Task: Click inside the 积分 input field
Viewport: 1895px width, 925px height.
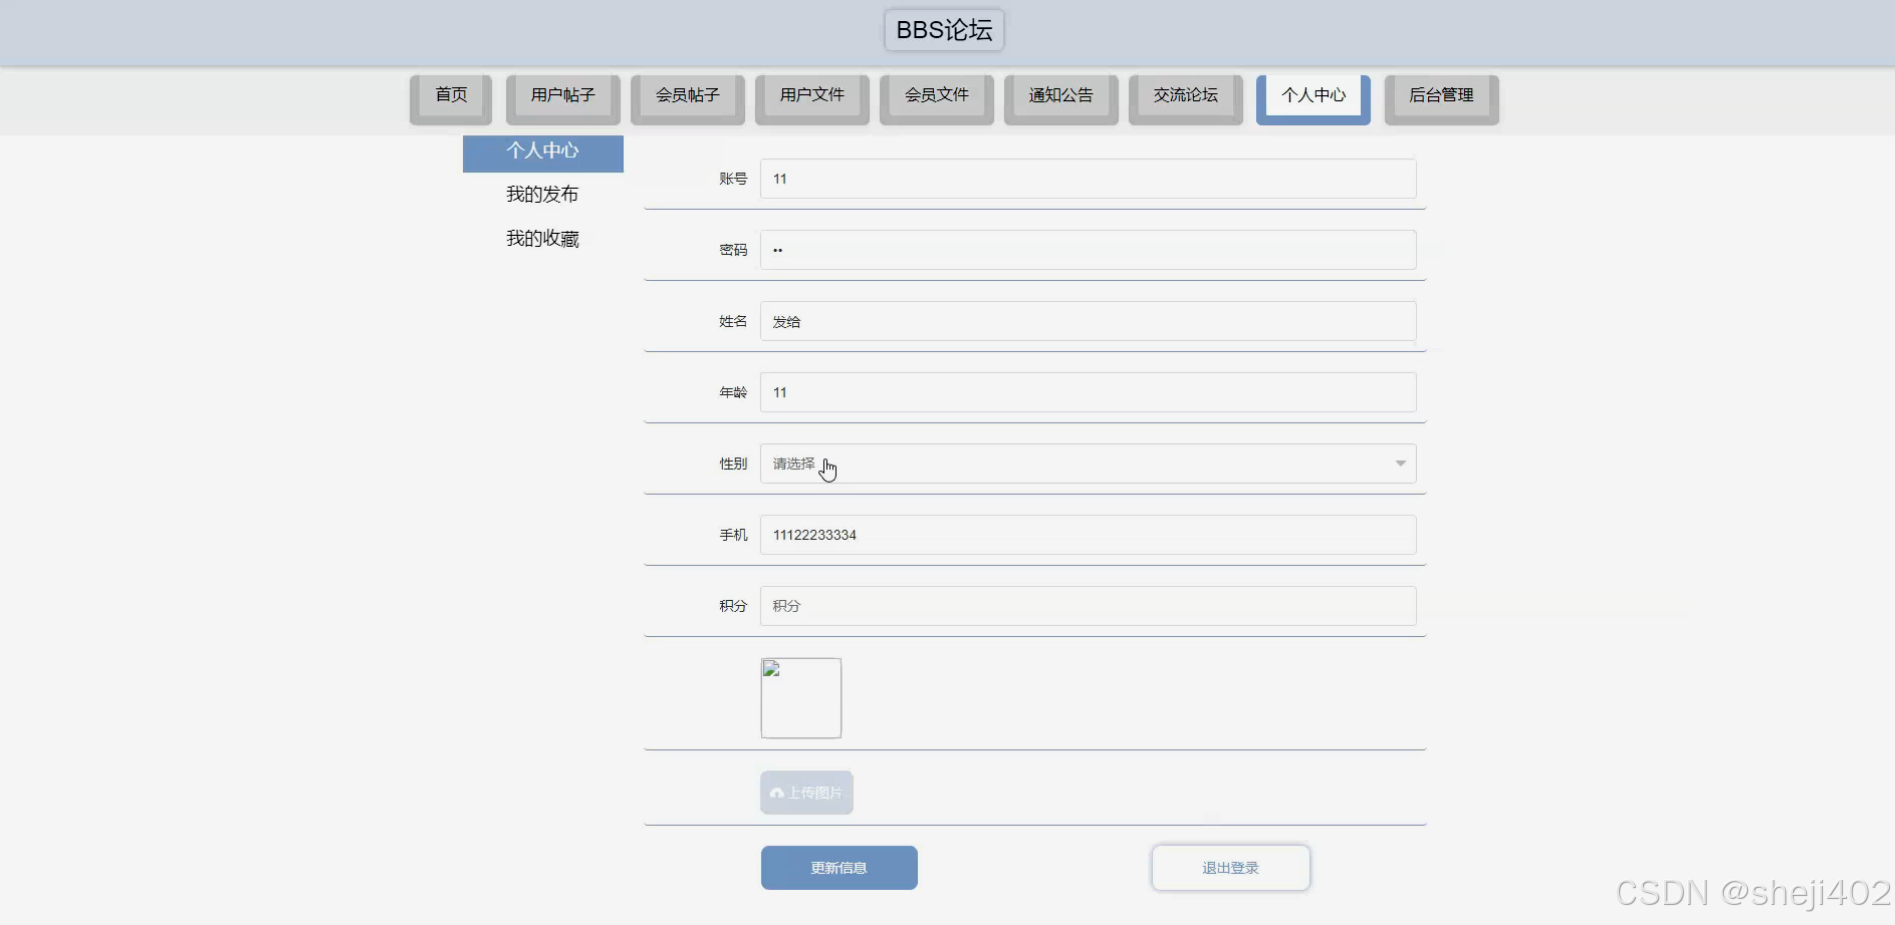Action: [1088, 605]
